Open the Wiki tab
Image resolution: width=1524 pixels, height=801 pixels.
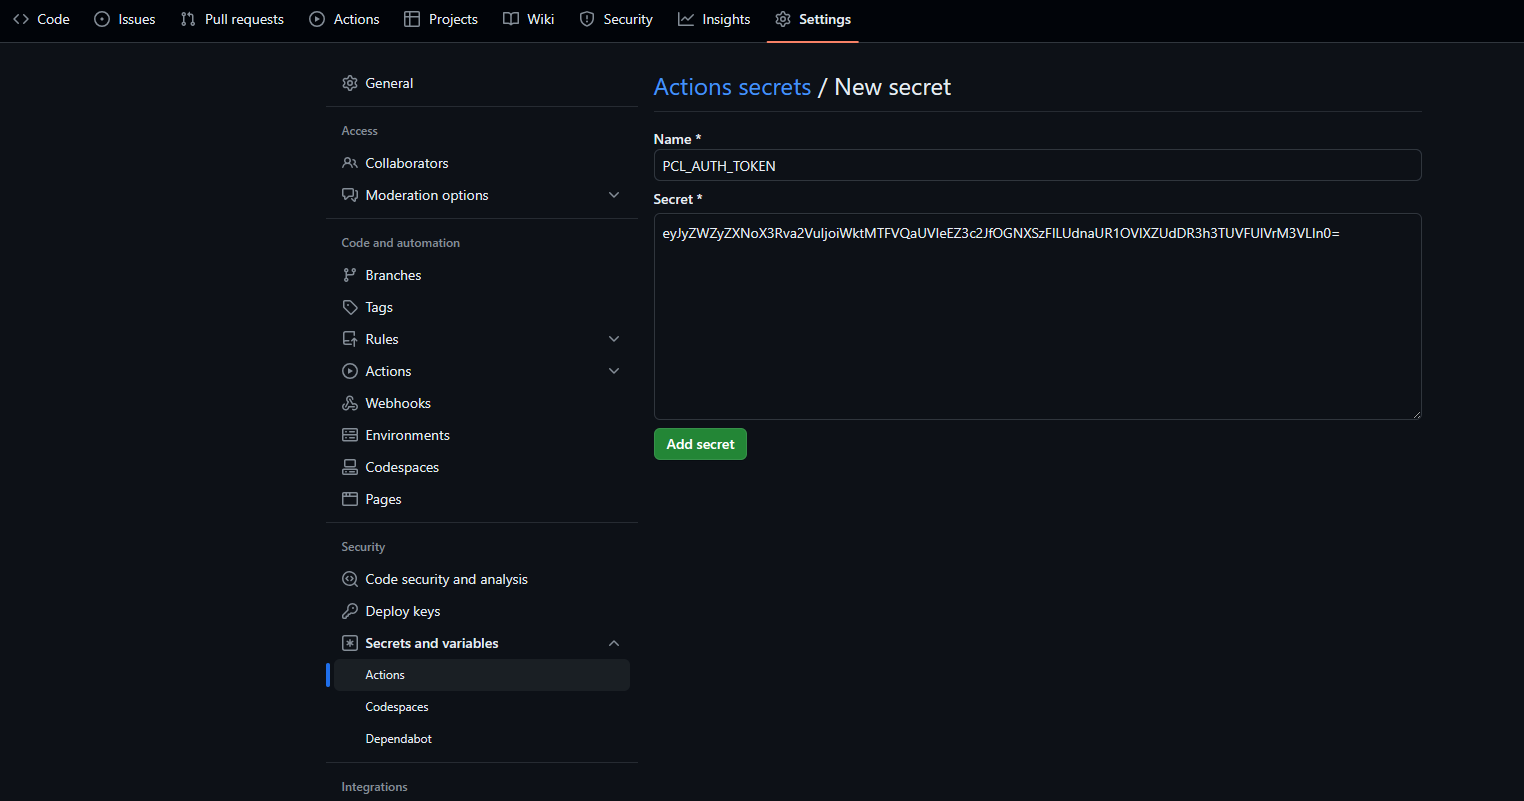pyautogui.click(x=528, y=19)
